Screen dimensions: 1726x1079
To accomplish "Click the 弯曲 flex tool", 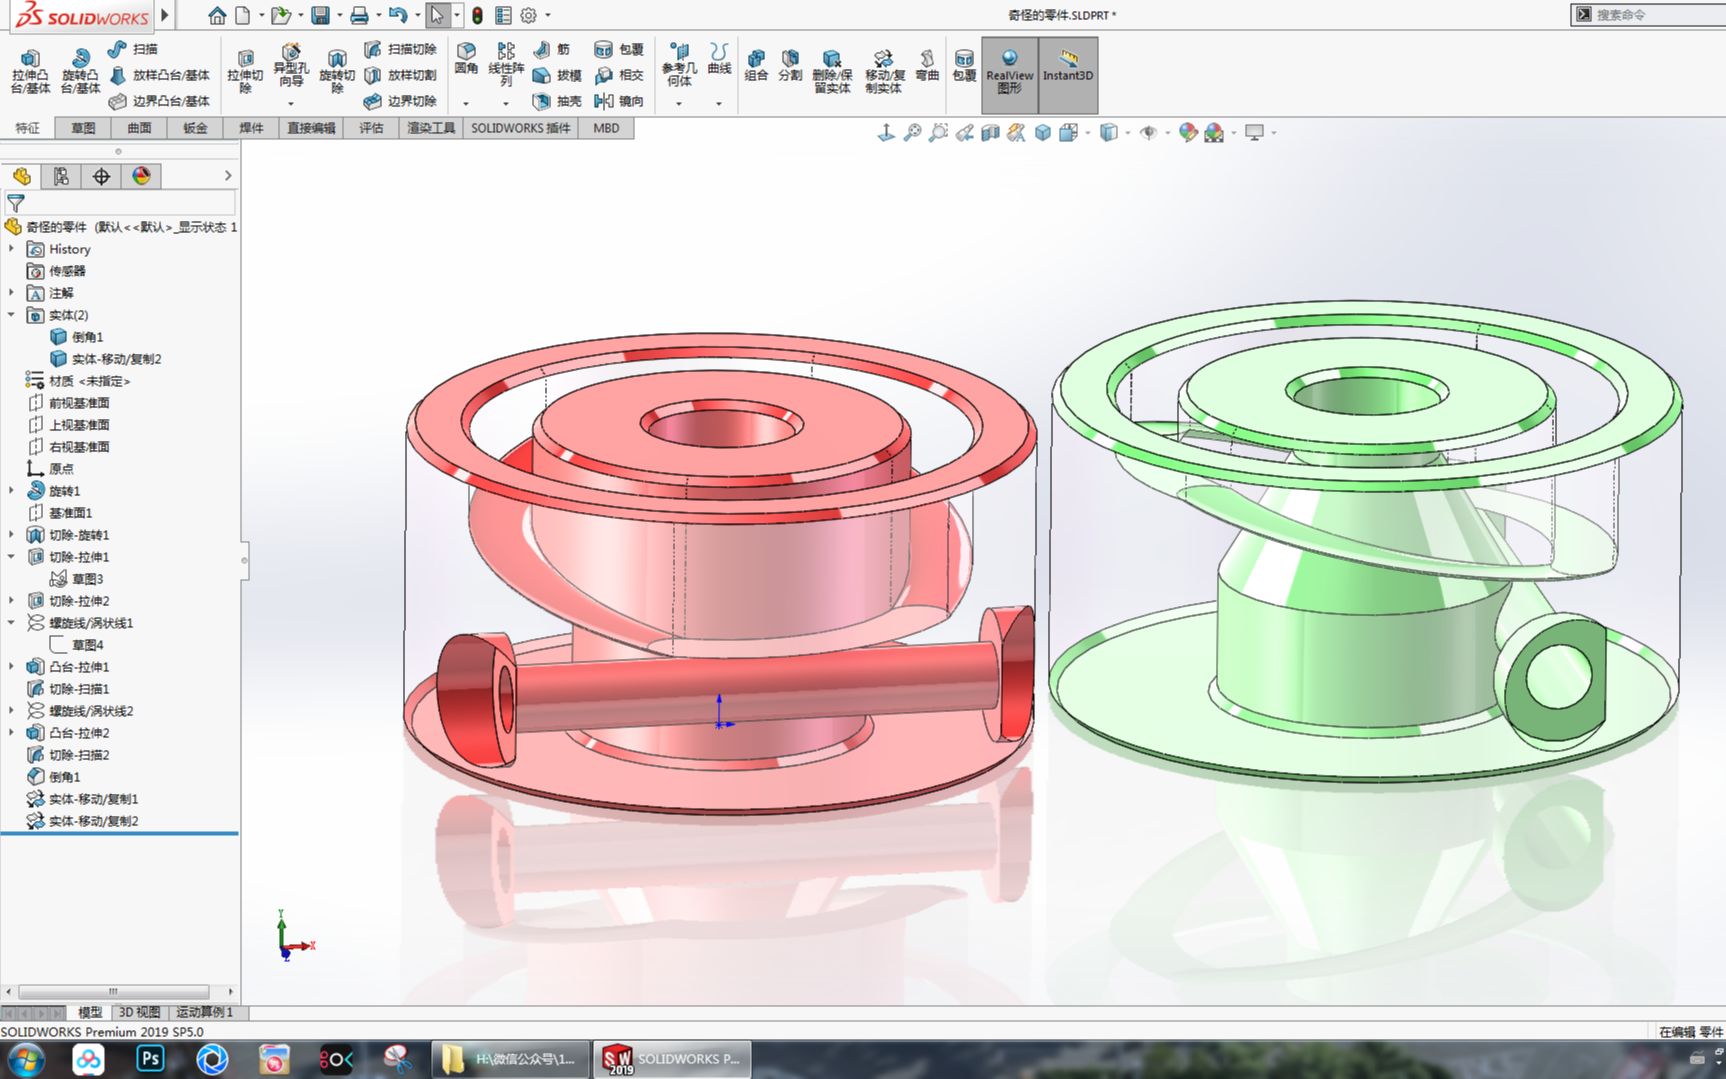I will coord(927,65).
